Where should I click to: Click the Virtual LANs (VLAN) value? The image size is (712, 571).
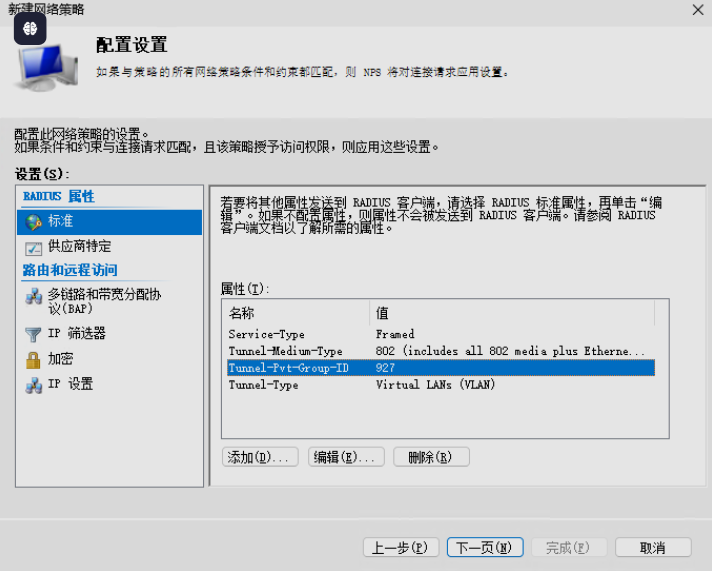(435, 385)
